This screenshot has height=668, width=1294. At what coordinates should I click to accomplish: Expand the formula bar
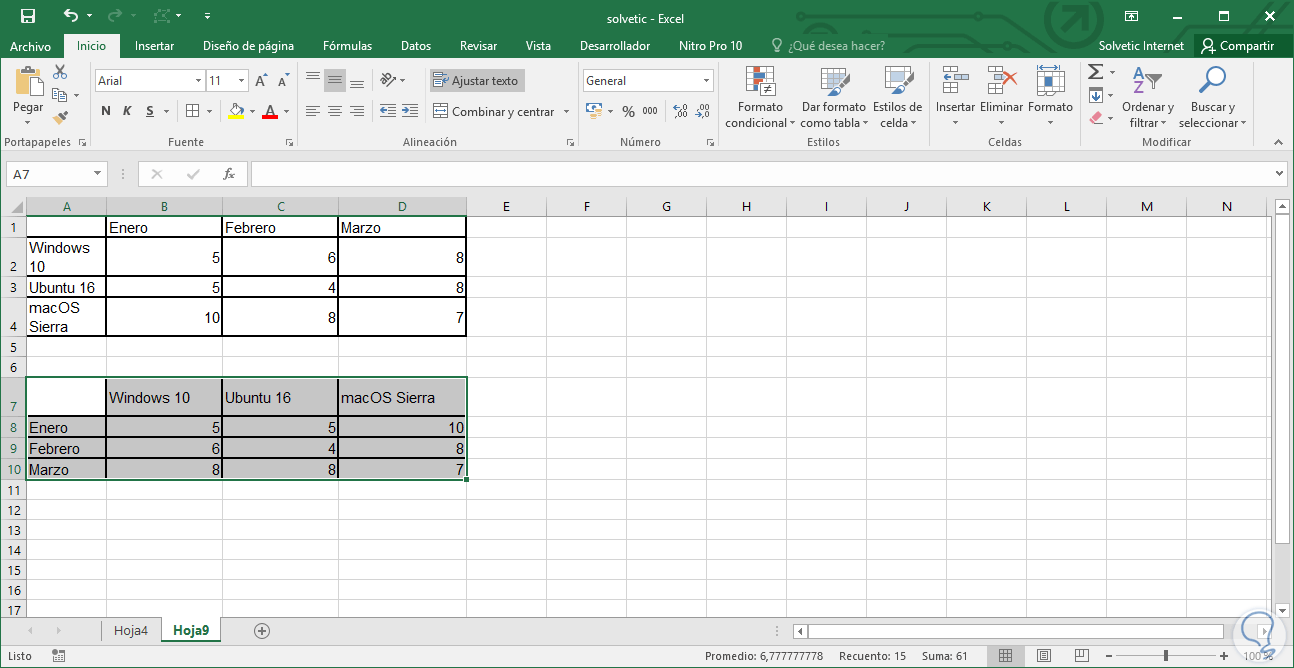(x=1281, y=174)
